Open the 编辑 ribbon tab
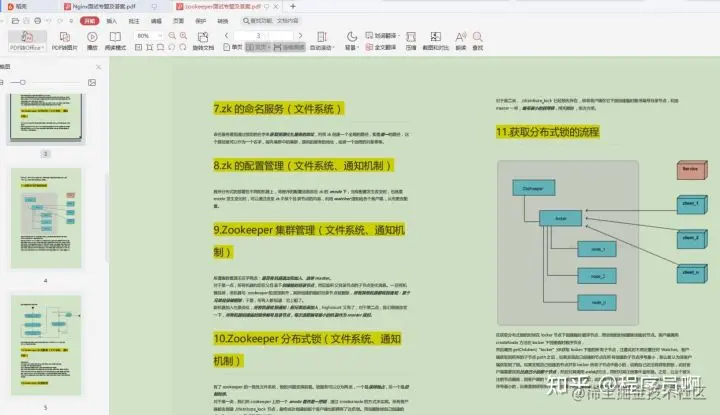 (x=156, y=21)
